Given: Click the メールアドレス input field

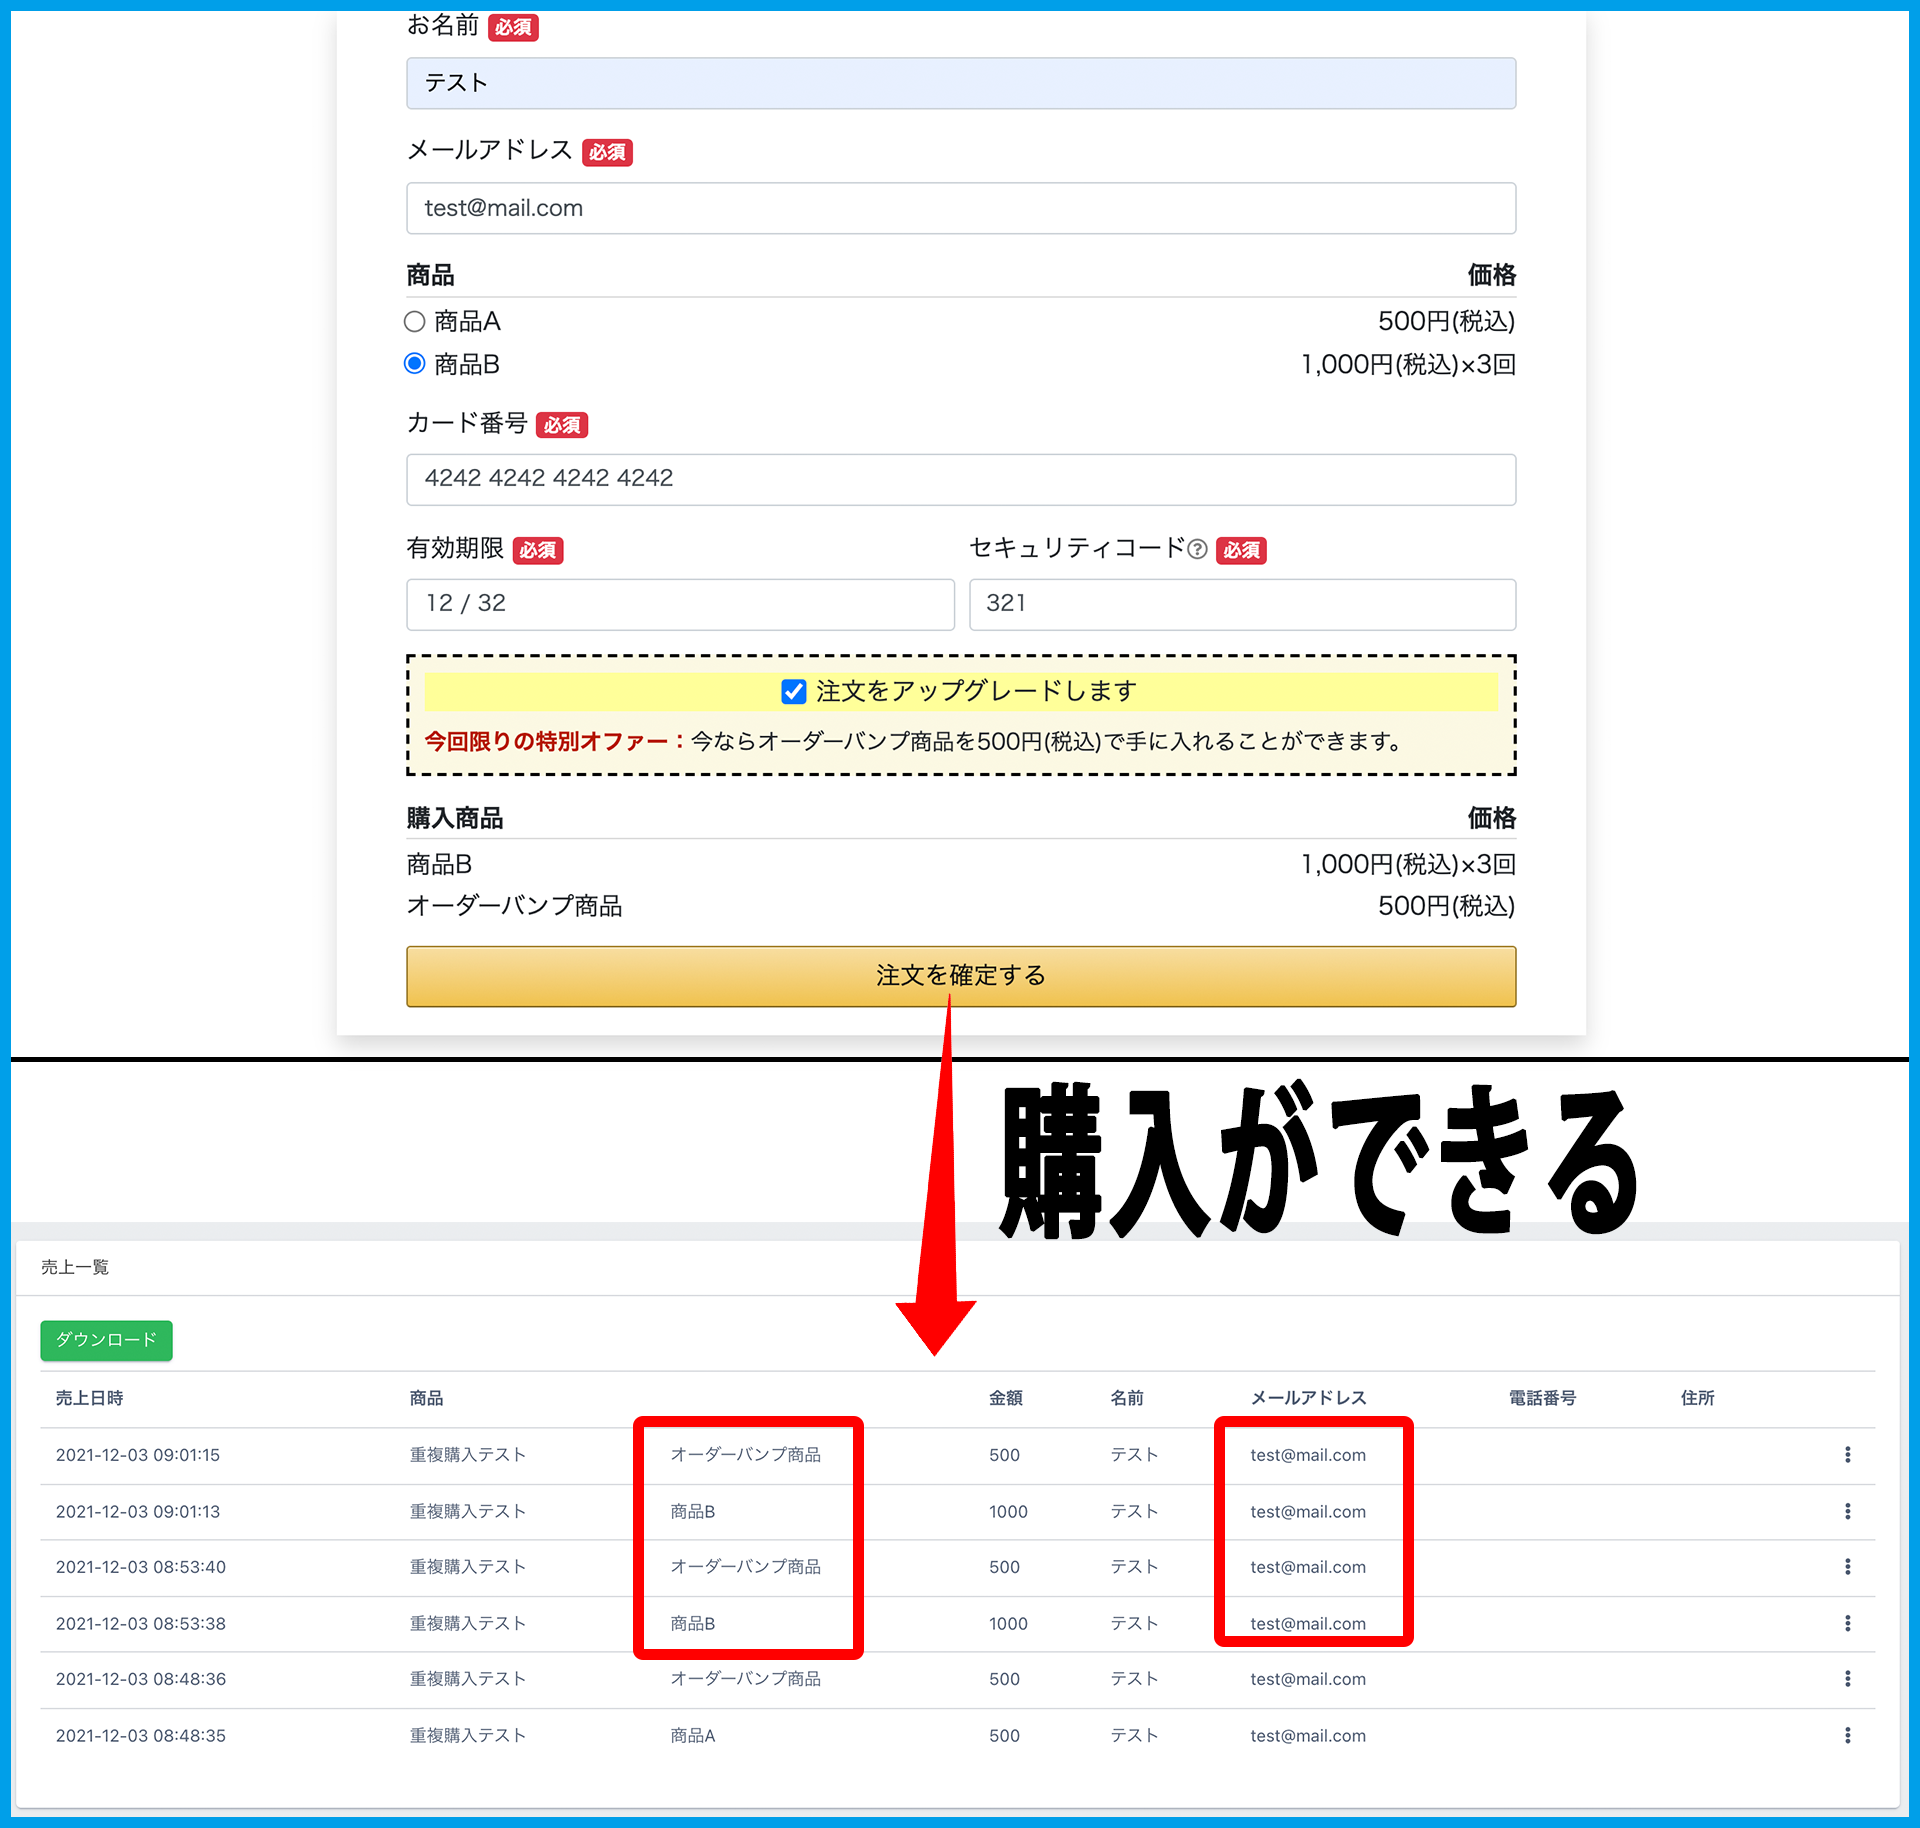Looking at the screenshot, I should (x=960, y=208).
